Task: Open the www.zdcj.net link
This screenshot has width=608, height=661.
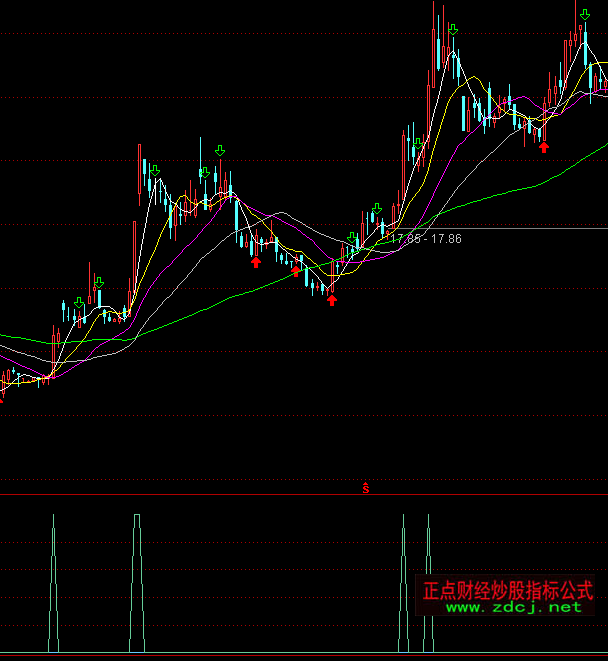Action: (x=513, y=607)
